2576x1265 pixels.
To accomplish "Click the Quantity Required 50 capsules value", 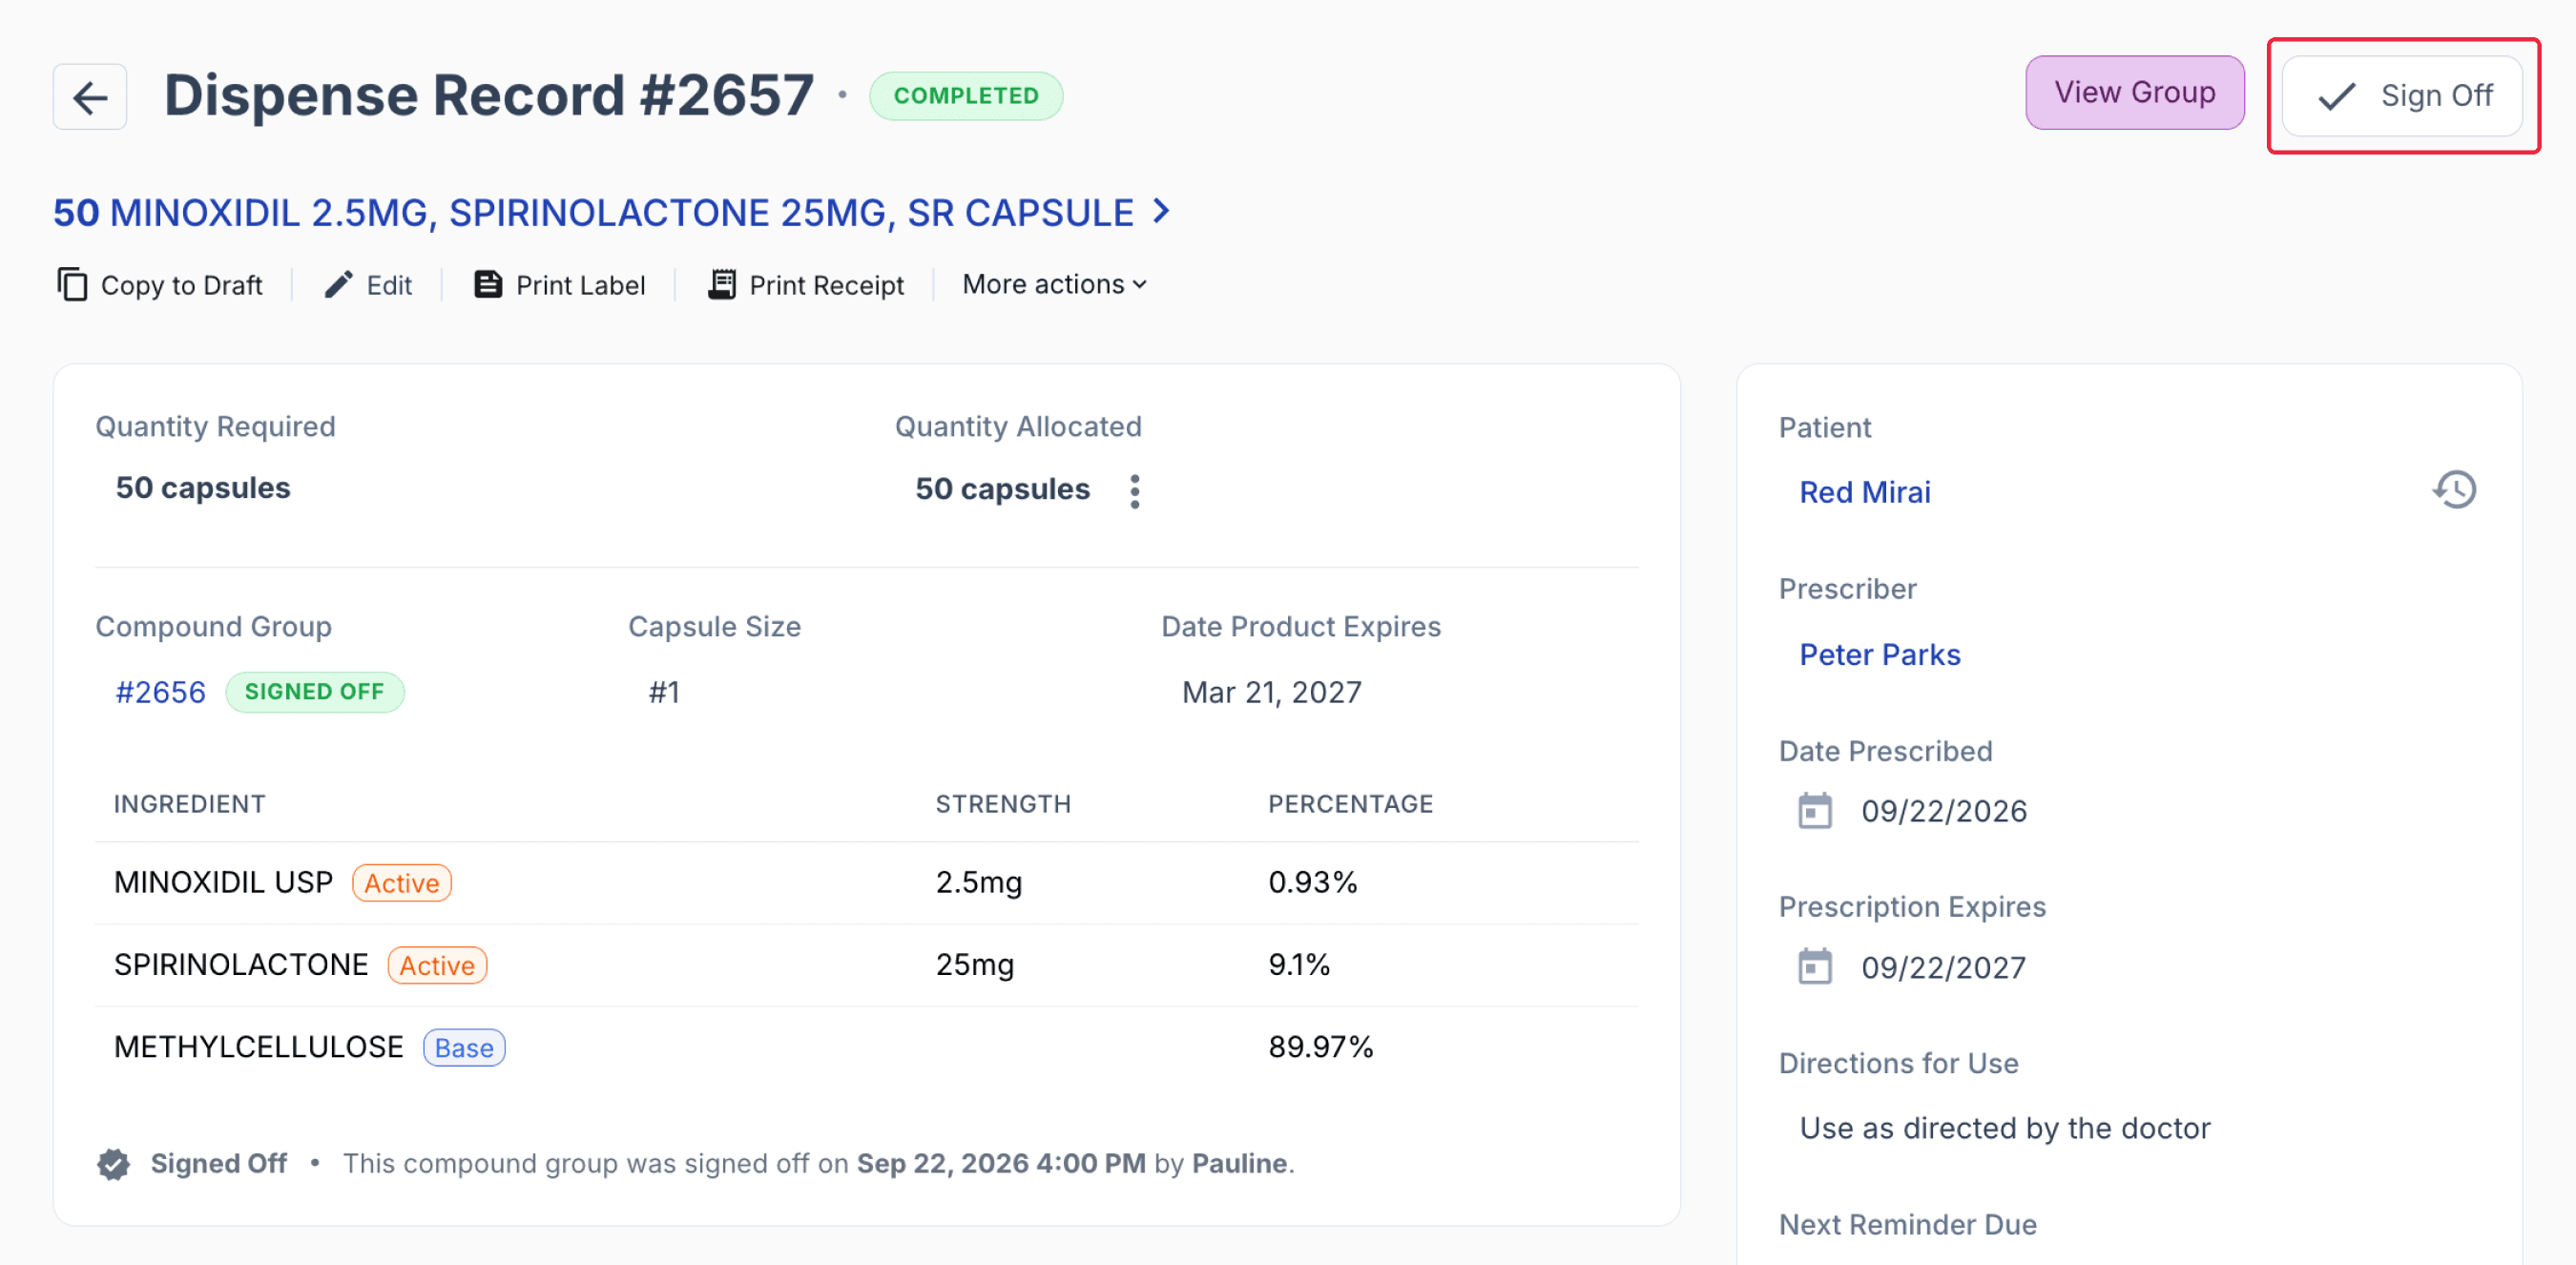I will [x=203, y=488].
